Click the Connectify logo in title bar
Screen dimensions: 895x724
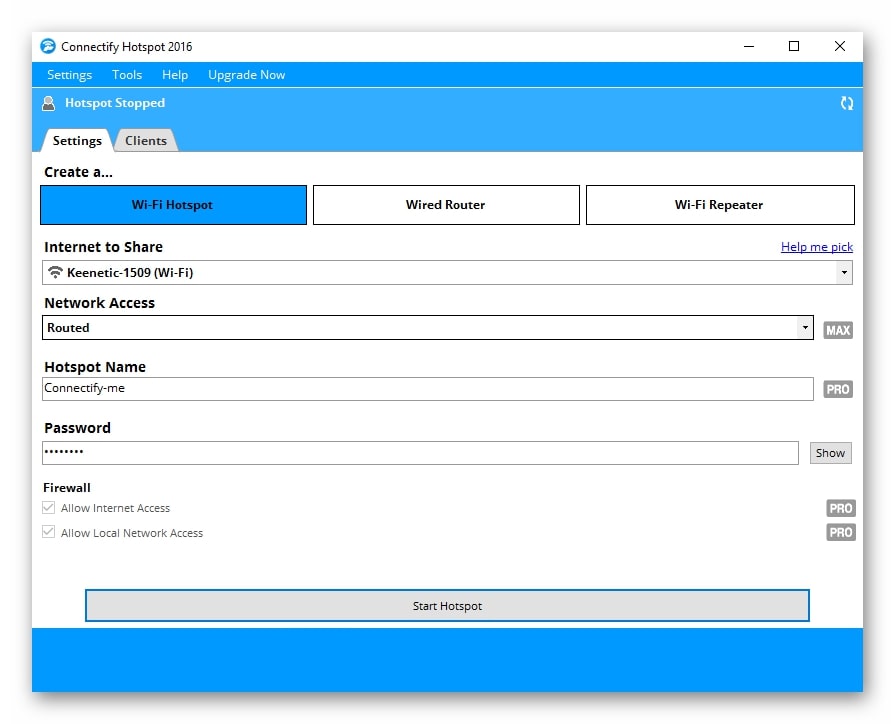point(48,47)
